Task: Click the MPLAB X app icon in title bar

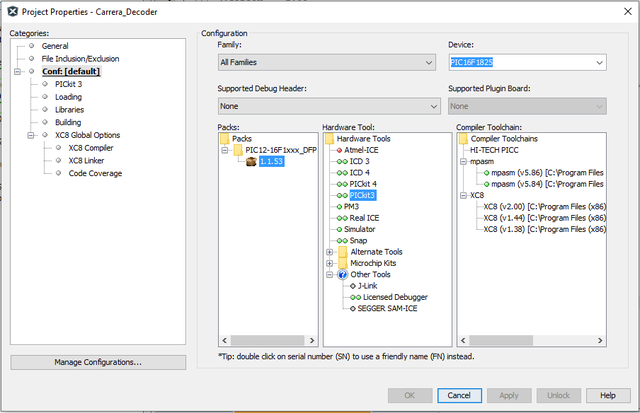Action: [13, 11]
